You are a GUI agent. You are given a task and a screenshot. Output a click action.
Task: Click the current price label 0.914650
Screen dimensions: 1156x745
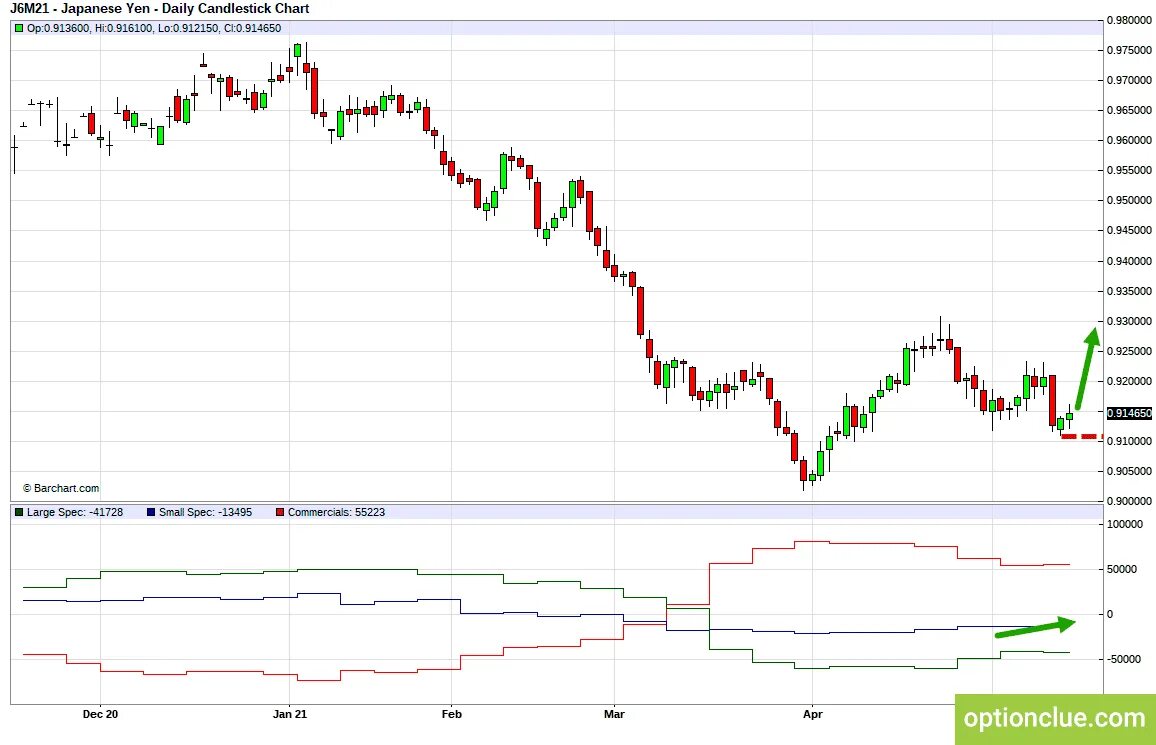1129,413
